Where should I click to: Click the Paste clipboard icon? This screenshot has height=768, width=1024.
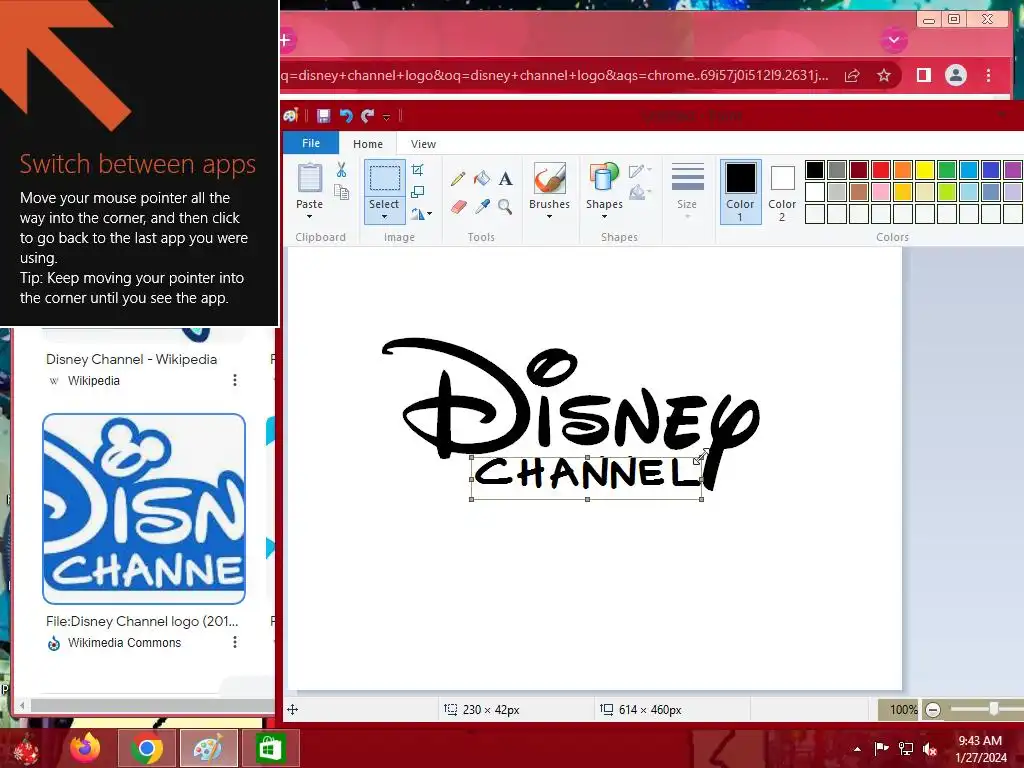(x=310, y=178)
